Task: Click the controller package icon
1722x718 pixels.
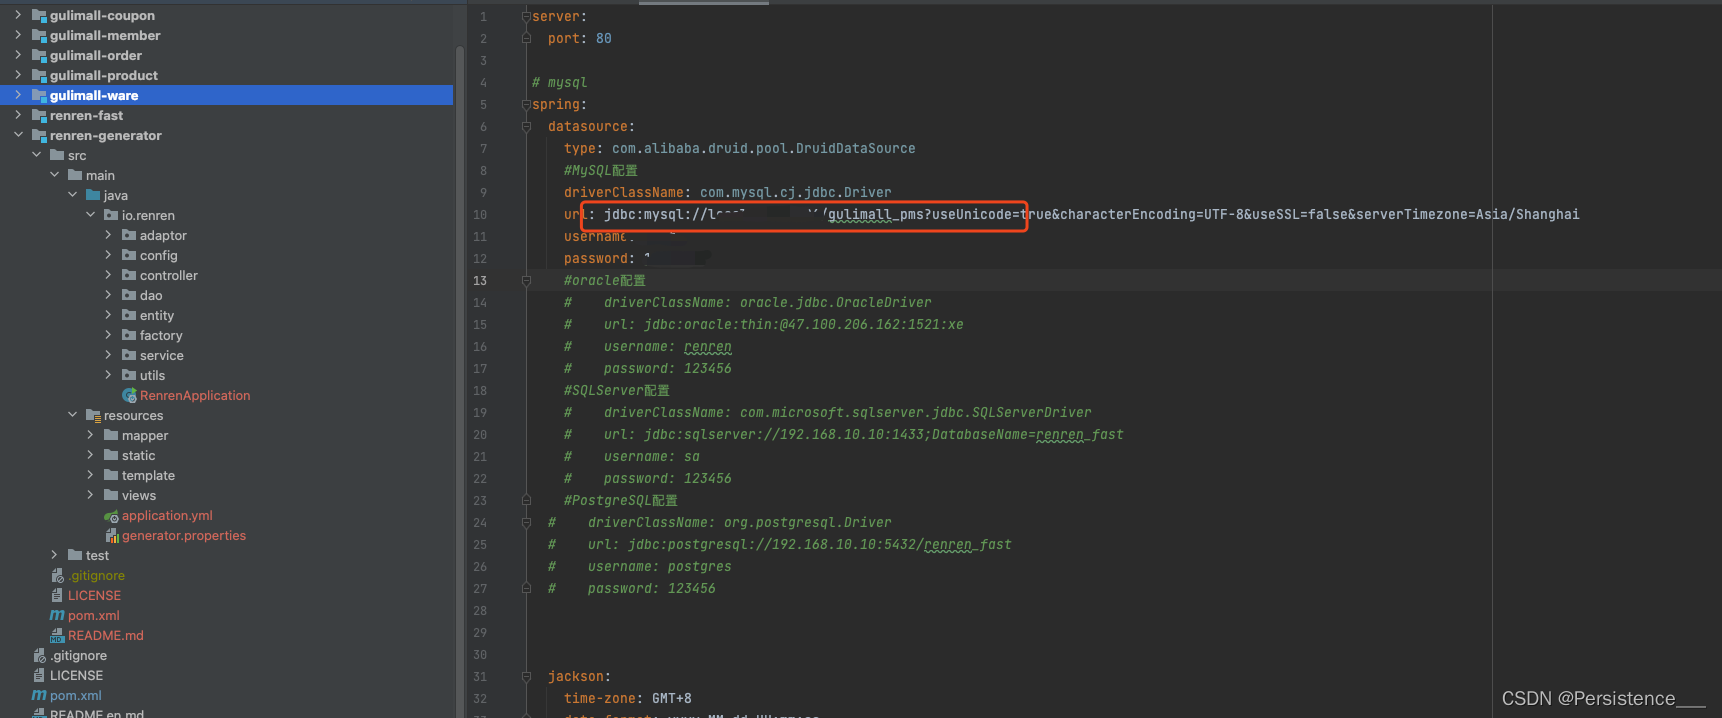Action: (x=129, y=275)
